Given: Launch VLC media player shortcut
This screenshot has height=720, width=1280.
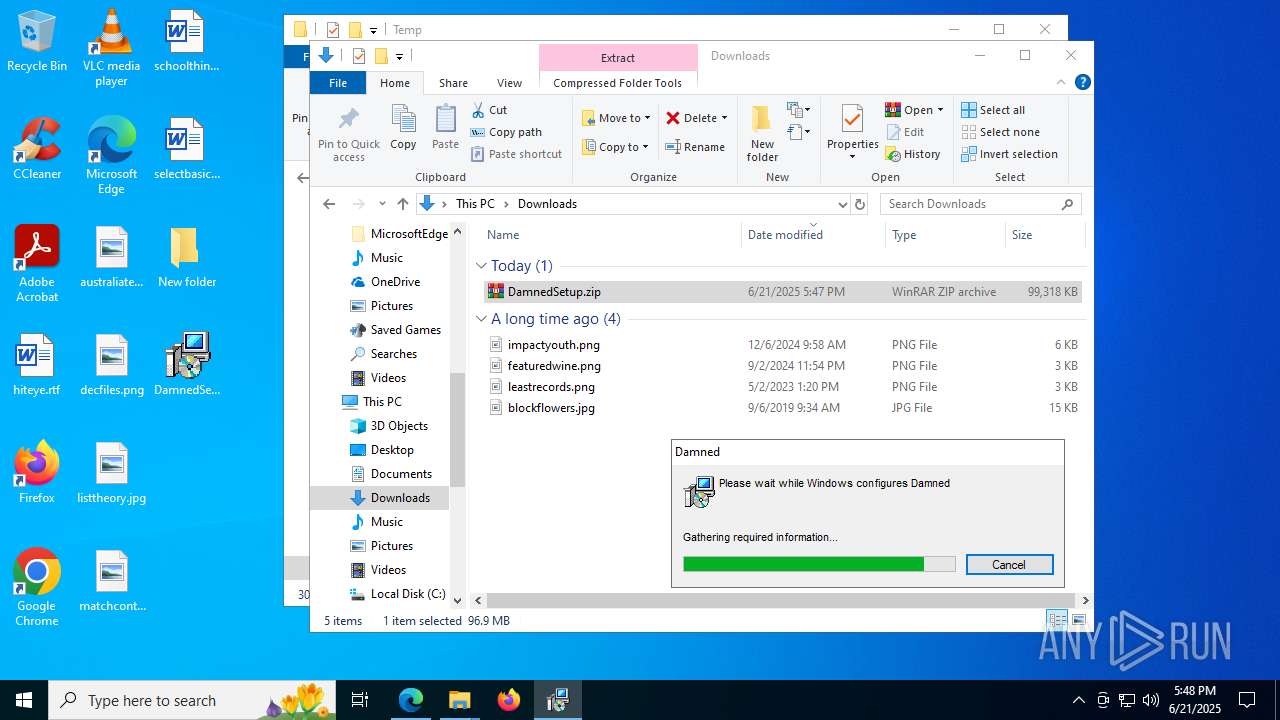Looking at the screenshot, I should click(x=111, y=48).
